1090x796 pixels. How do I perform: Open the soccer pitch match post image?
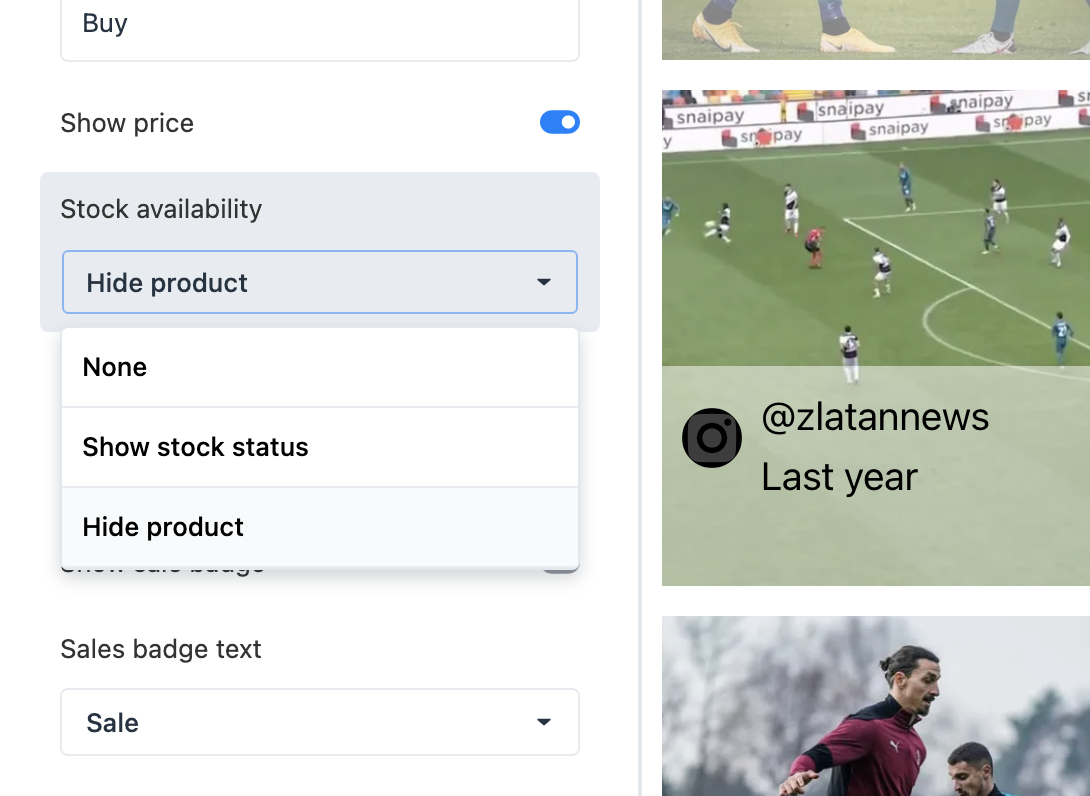point(875,228)
